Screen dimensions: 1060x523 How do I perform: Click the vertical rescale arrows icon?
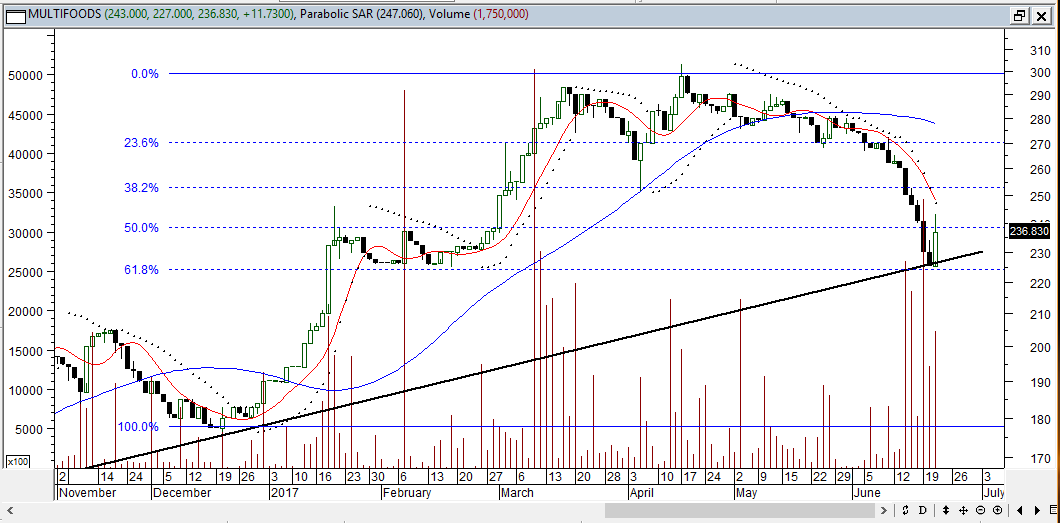pyautogui.click(x=946, y=510)
